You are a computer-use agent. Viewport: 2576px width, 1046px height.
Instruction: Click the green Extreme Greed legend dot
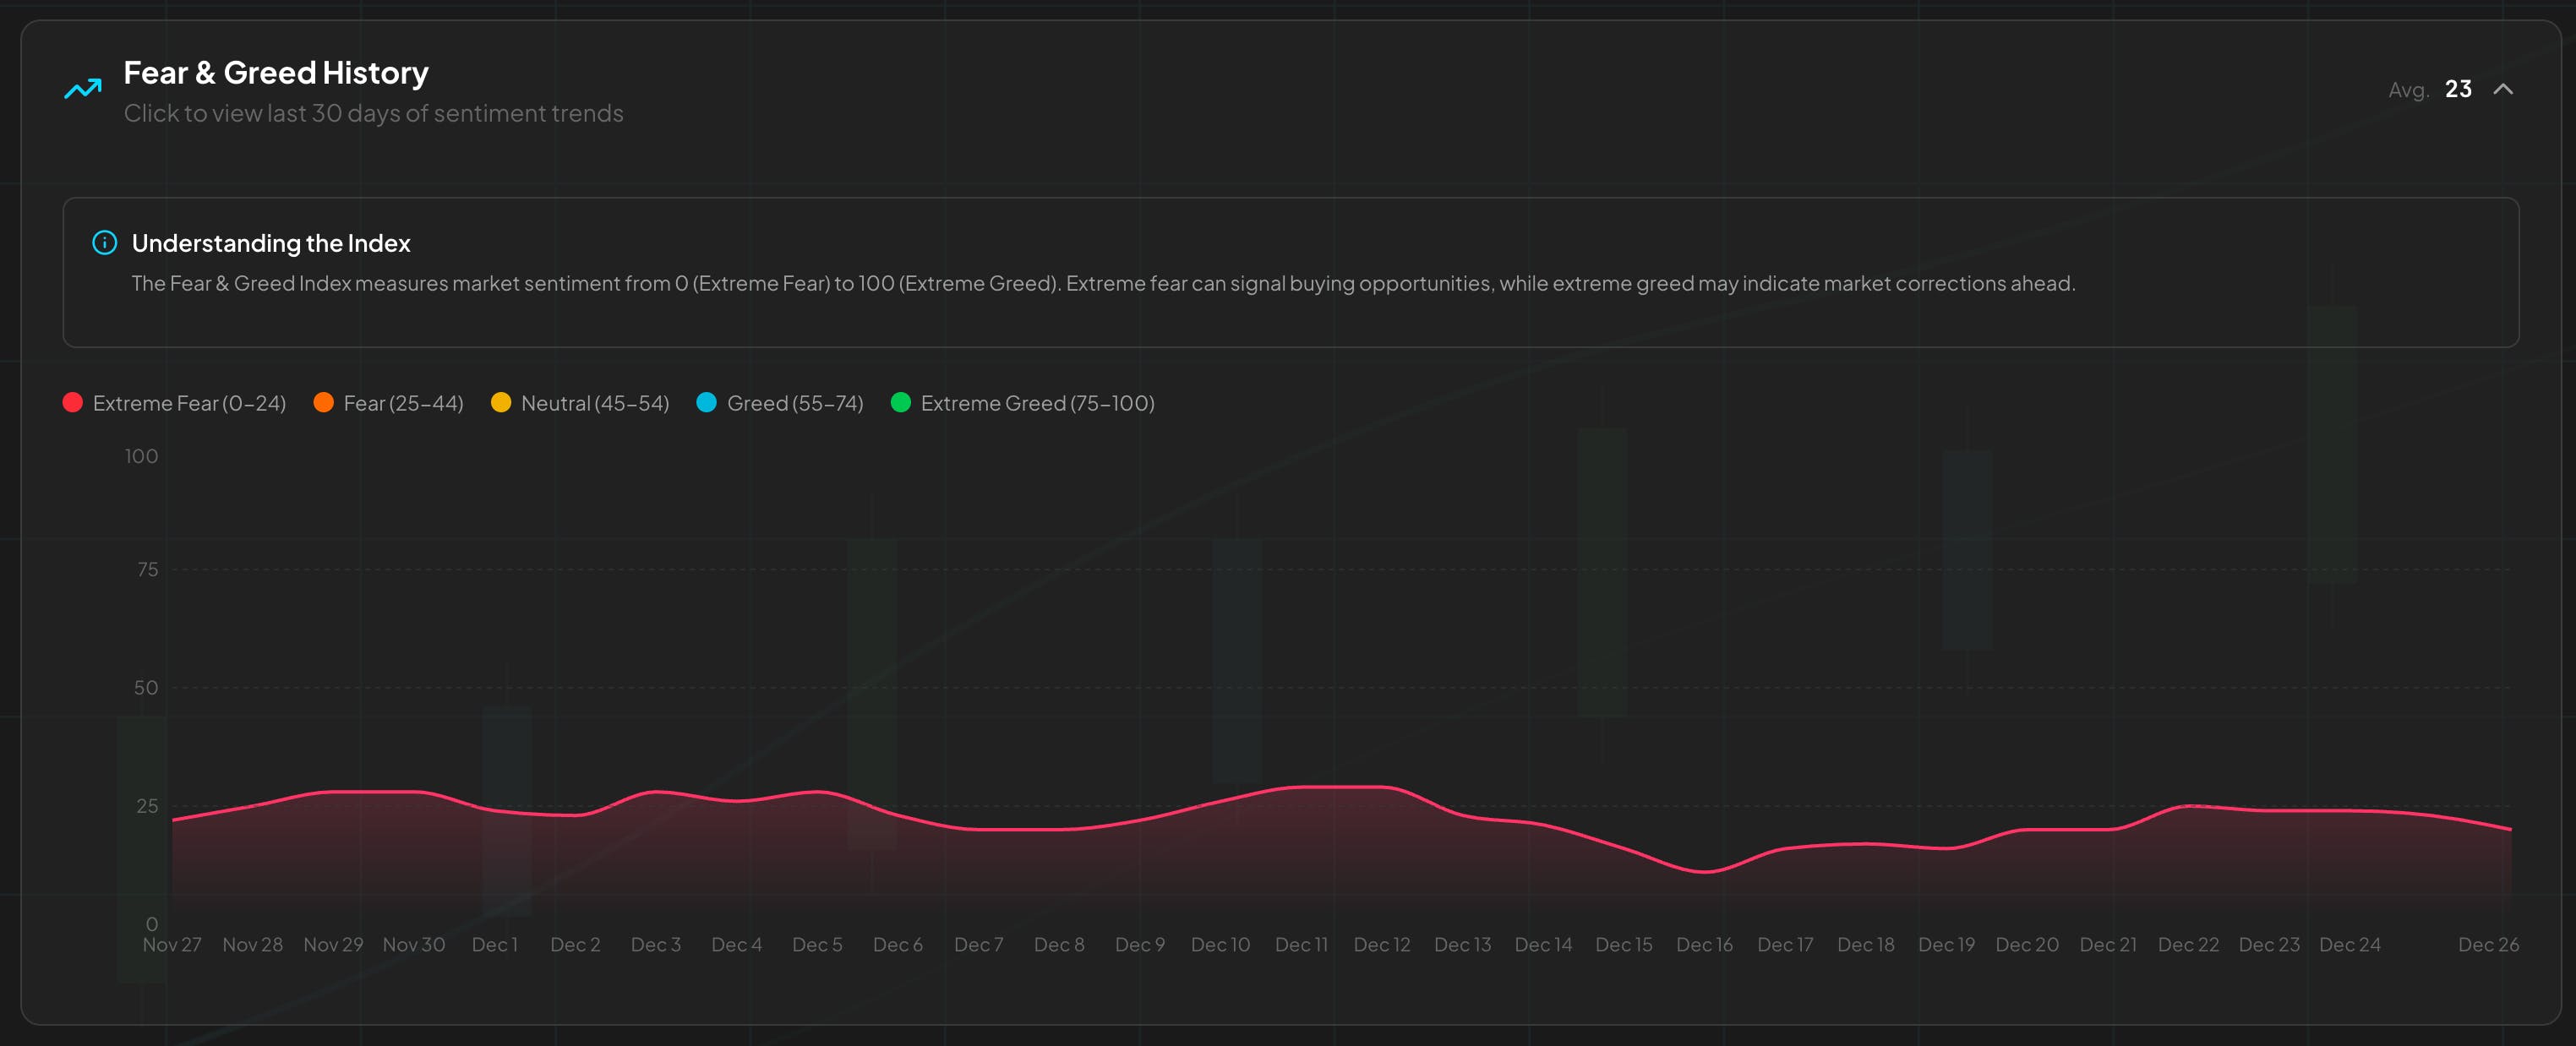(900, 402)
